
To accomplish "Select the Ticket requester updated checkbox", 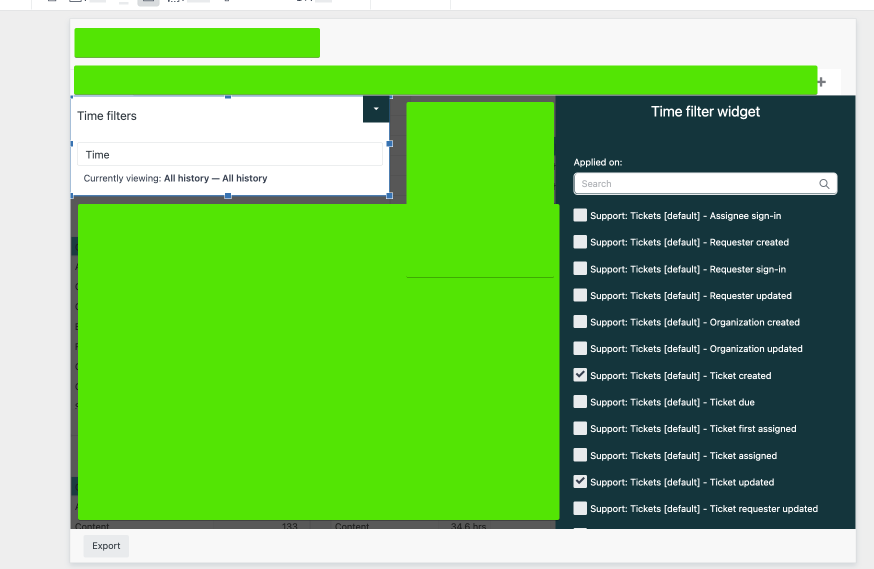I will pyautogui.click(x=580, y=509).
